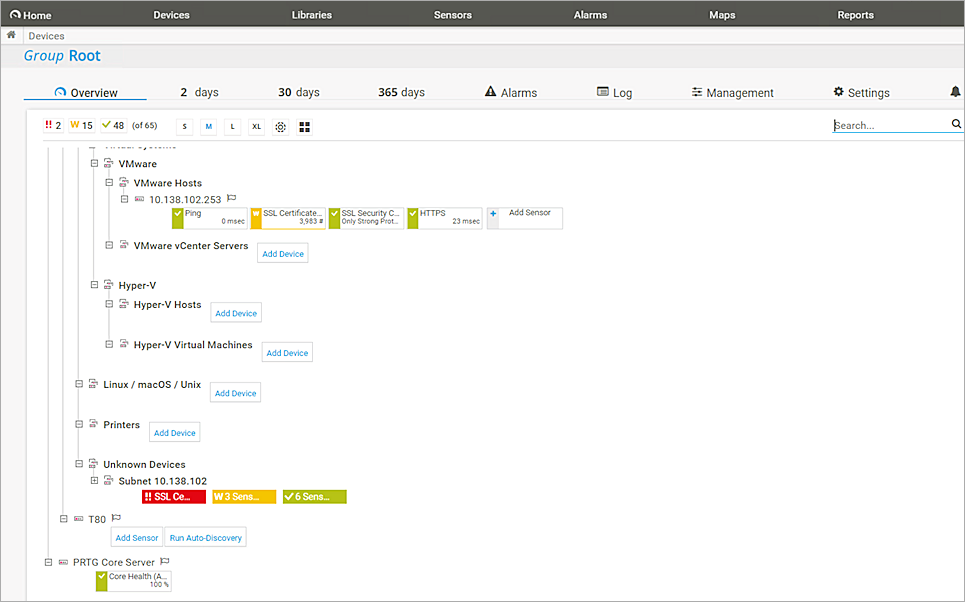The width and height of the screenshot is (965, 602).
Task: Select S tree view size
Action: 185,127
